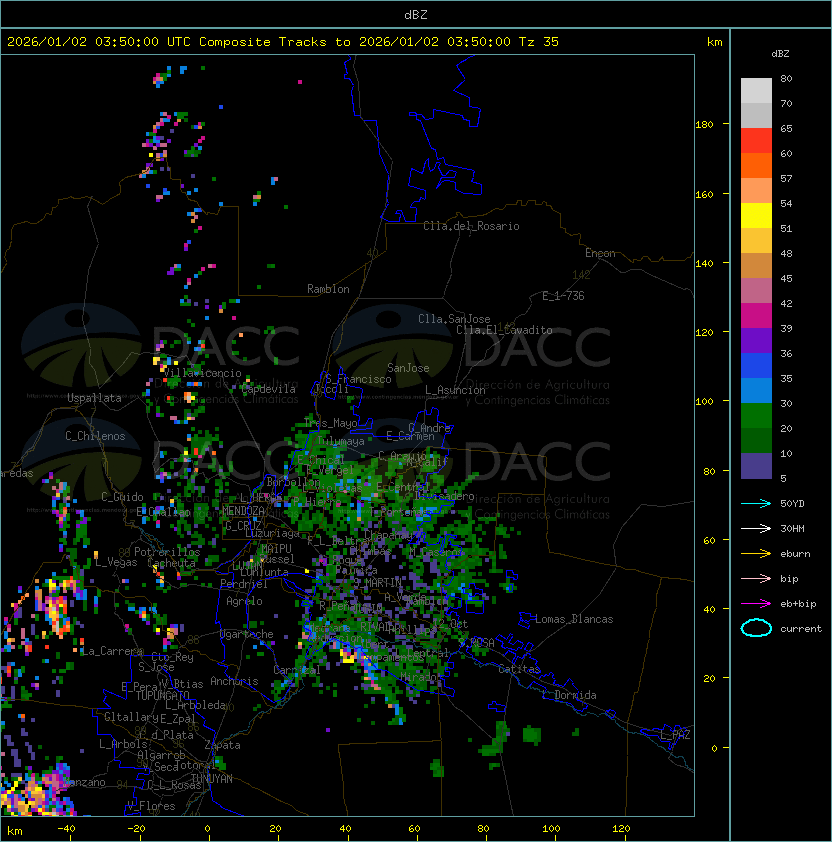Click the E_1-736 map label
This screenshot has height=842, width=832.
click(563, 296)
